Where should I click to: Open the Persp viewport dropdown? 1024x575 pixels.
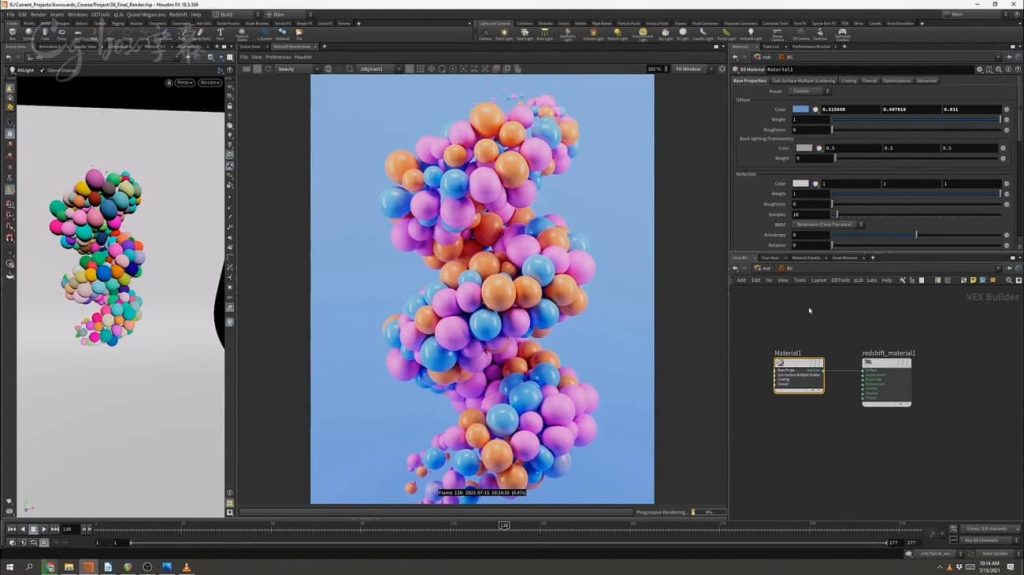pyautogui.click(x=185, y=83)
